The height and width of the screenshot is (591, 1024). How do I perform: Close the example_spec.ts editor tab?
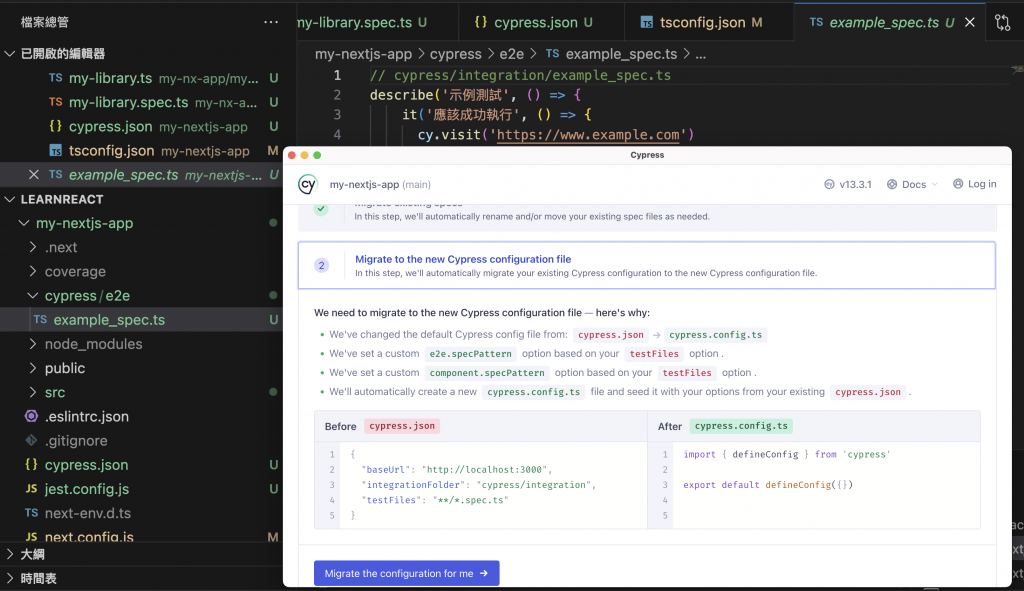point(970,22)
